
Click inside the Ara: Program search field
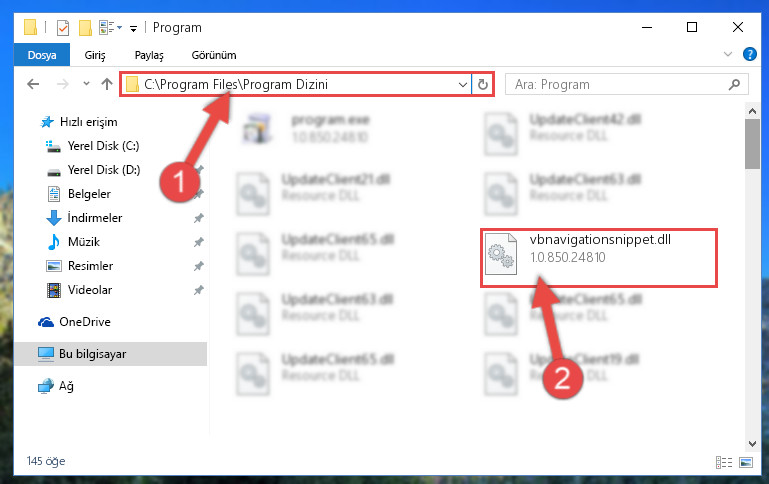pyautogui.click(x=618, y=84)
